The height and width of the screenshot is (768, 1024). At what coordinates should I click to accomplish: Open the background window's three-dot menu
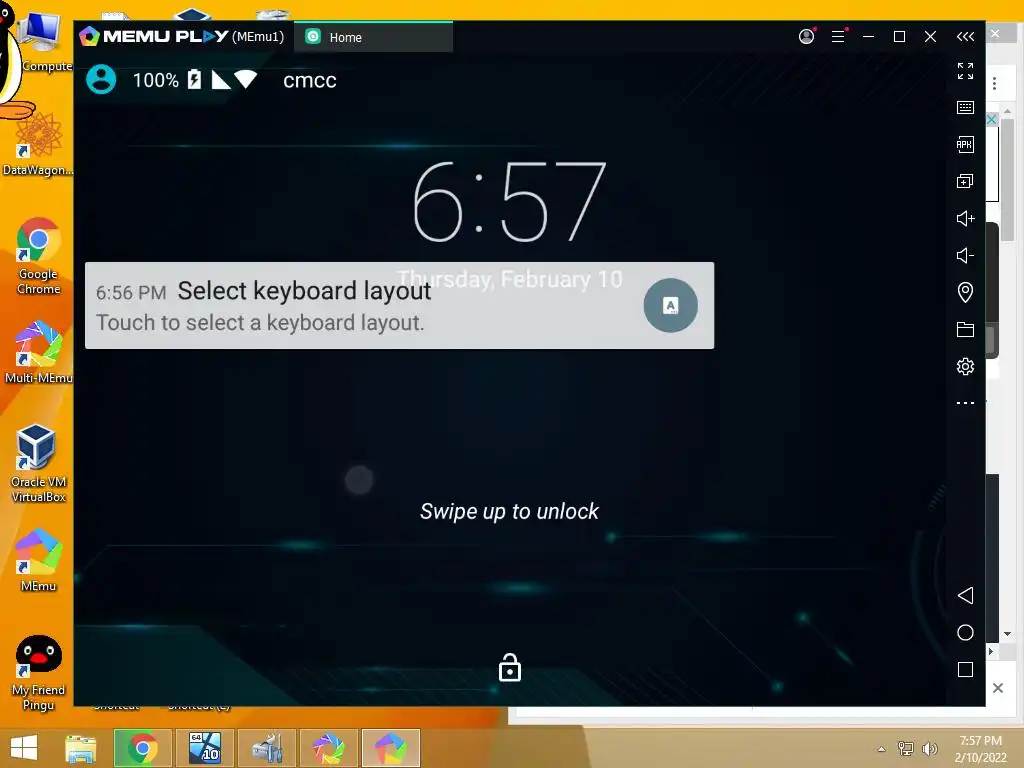[x=994, y=84]
